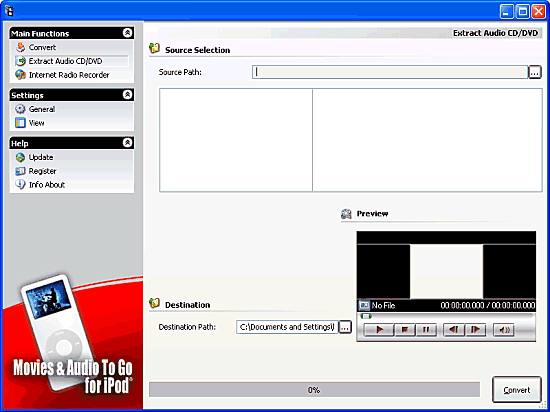Step forward one frame in preview

click(475, 330)
